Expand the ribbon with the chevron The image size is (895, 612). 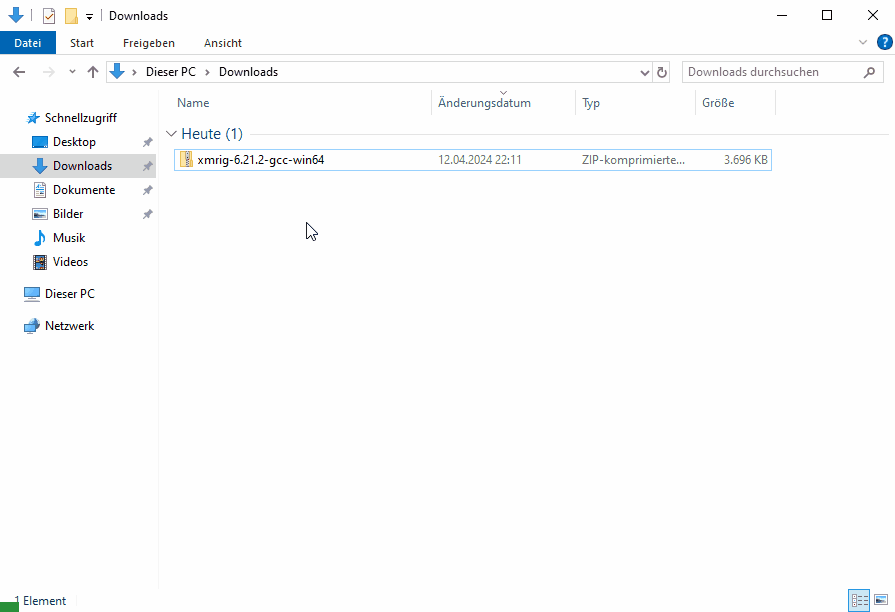coord(862,42)
